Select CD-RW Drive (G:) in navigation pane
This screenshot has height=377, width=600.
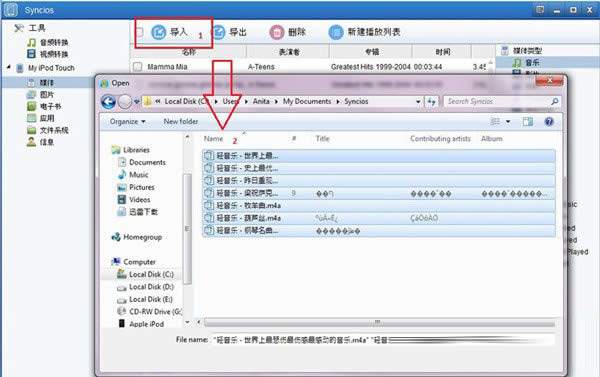click(x=149, y=312)
